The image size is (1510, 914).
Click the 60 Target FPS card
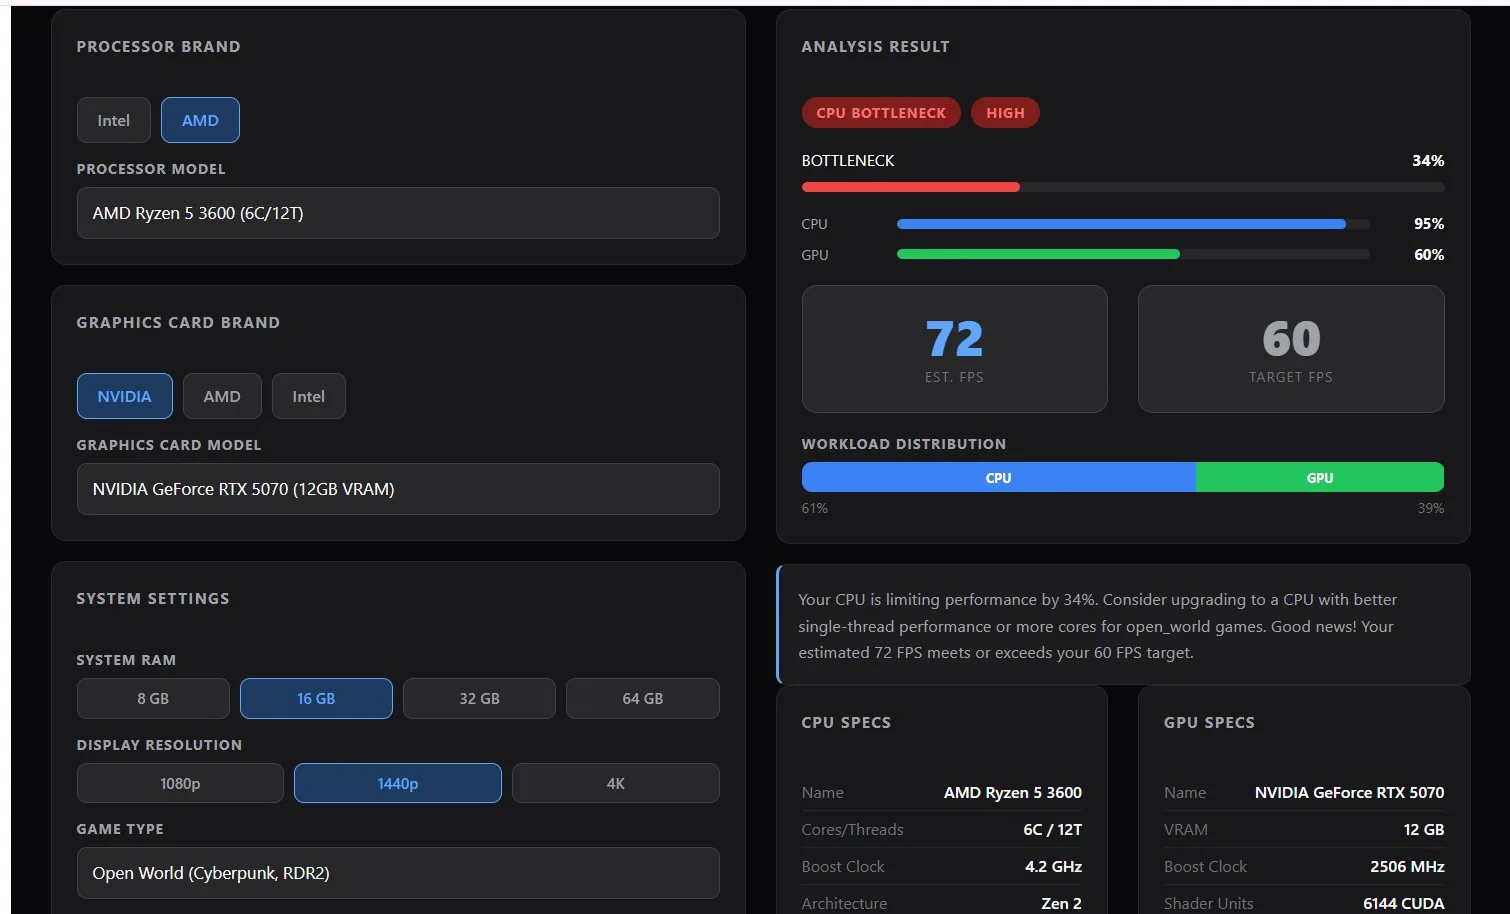(x=1291, y=349)
